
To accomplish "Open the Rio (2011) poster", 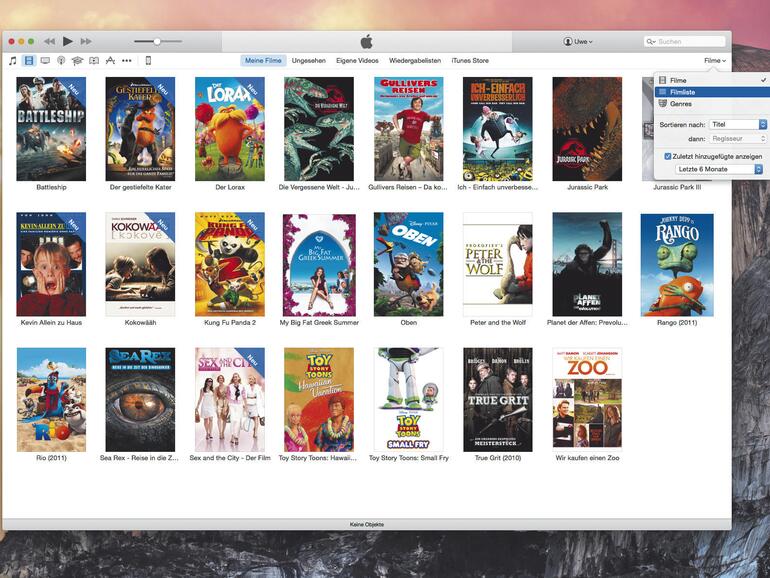I will [51, 400].
